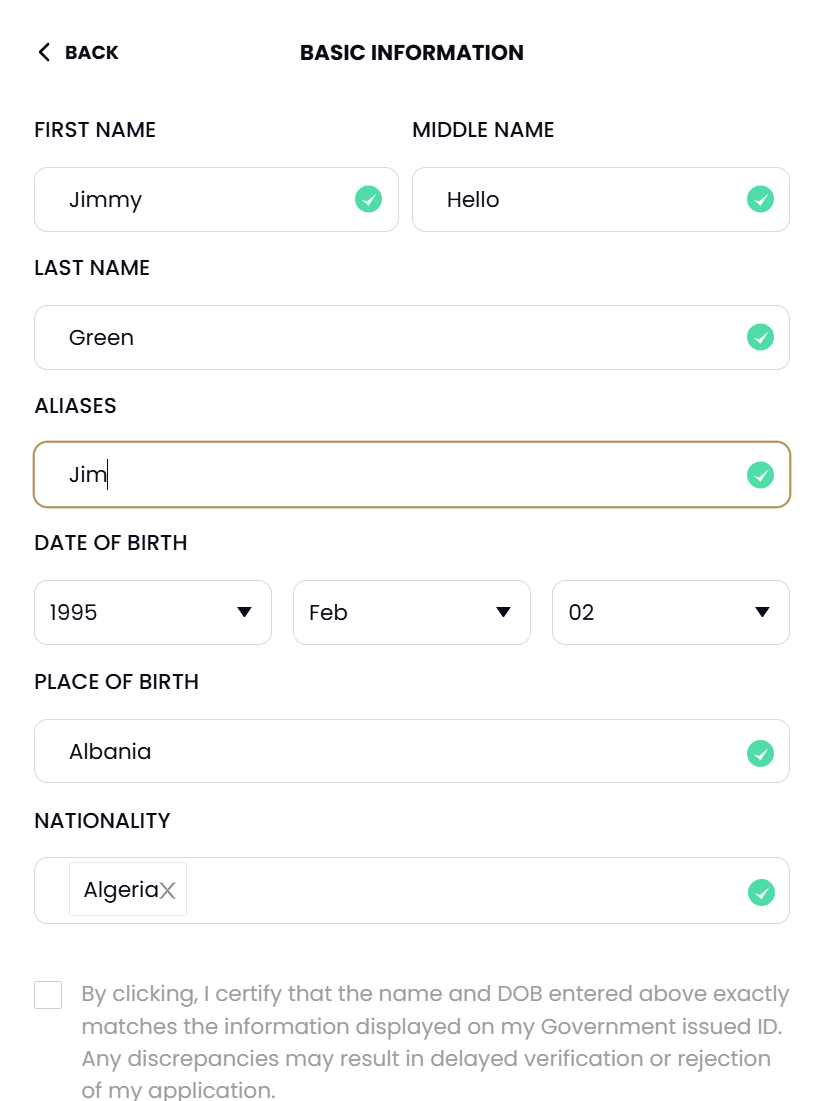
Task: Open the birth month Feb dropdown
Action: click(x=412, y=612)
